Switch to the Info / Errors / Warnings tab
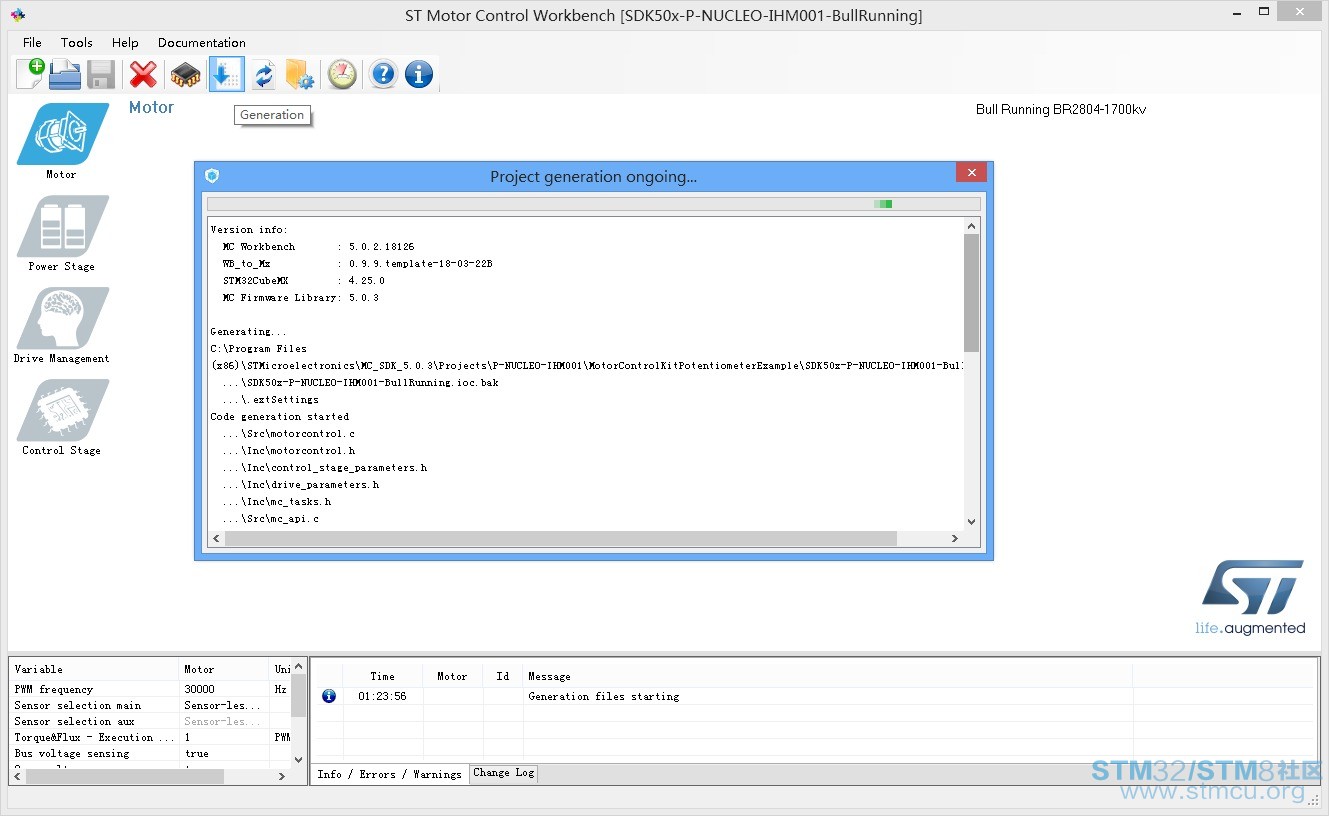1329x816 pixels. (390, 774)
